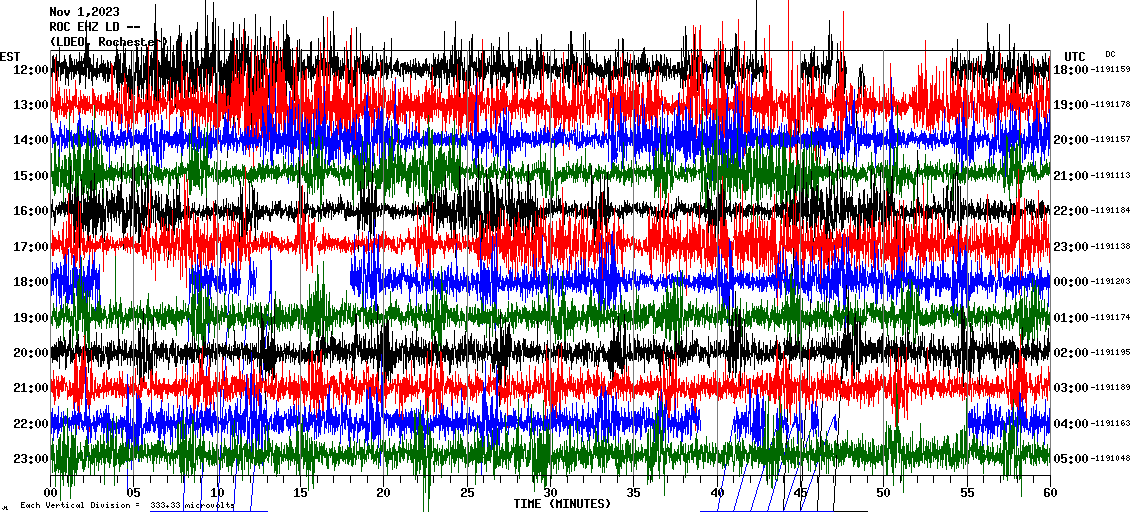Screen dimensions: 1130x519
Task: Select the 18:00 EST row label
Action: pos(31,282)
